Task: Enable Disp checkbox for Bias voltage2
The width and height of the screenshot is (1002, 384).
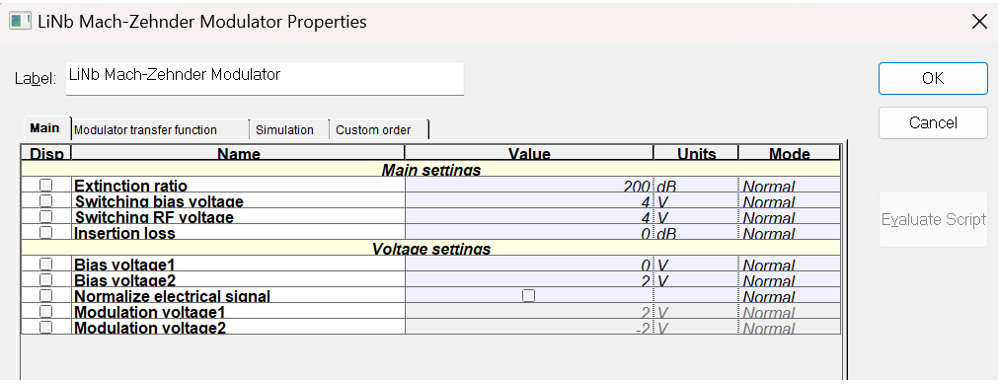Action: tap(46, 280)
